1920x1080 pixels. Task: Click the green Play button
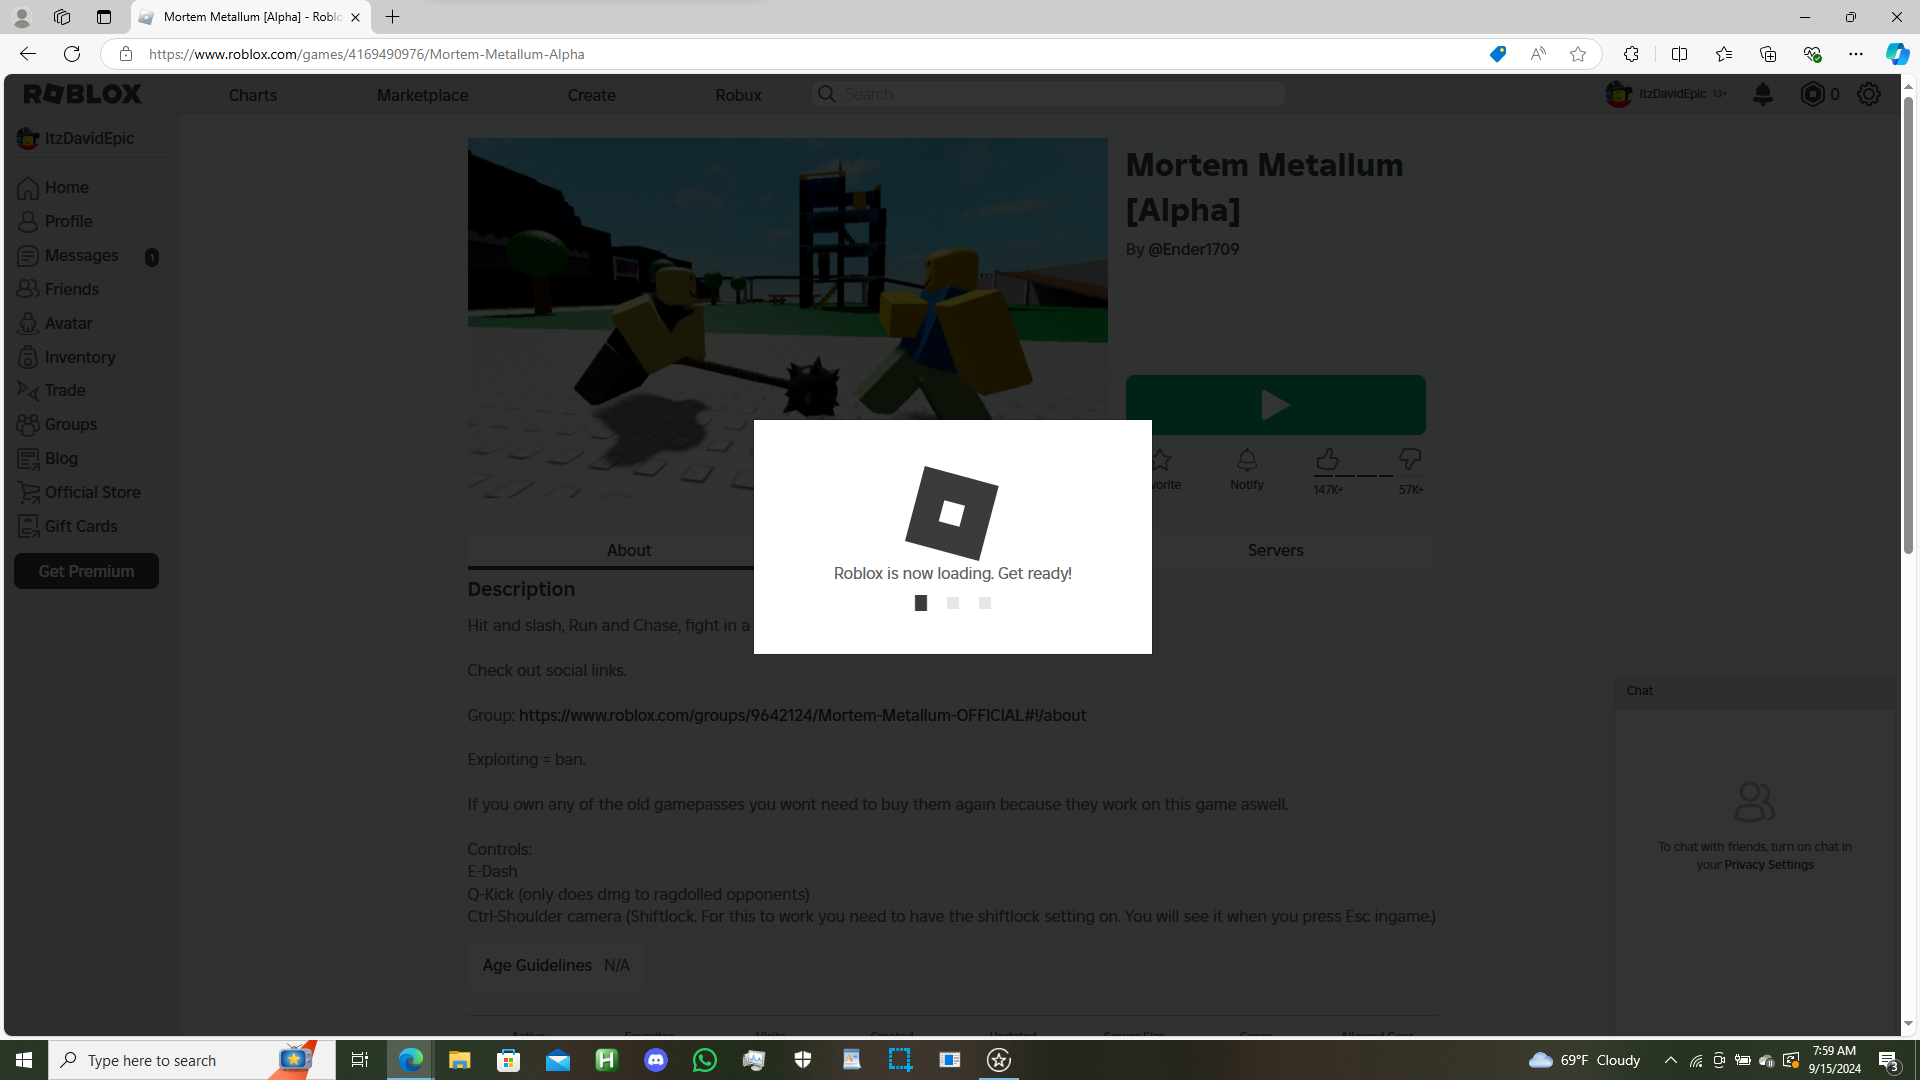(x=1275, y=405)
